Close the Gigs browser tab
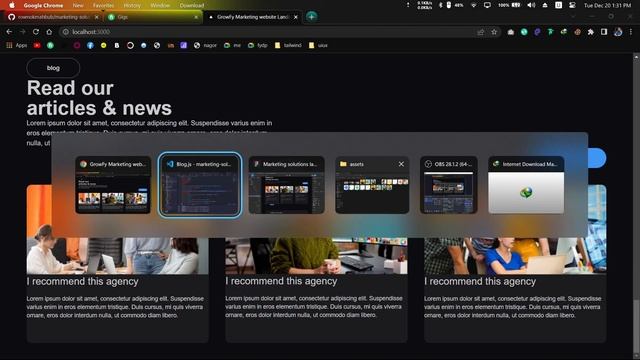 (196, 17)
